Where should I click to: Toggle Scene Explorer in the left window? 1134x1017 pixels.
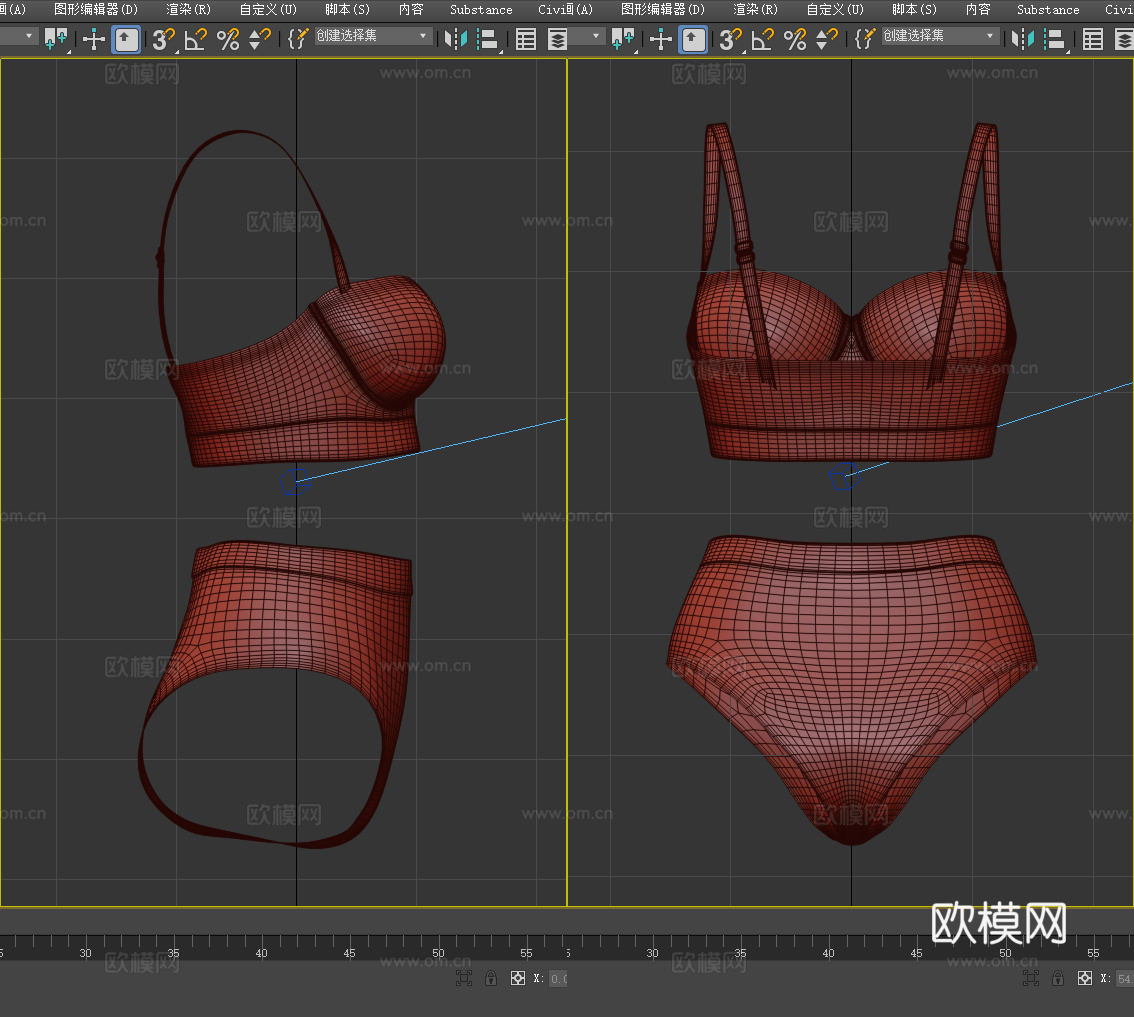point(526,39)
